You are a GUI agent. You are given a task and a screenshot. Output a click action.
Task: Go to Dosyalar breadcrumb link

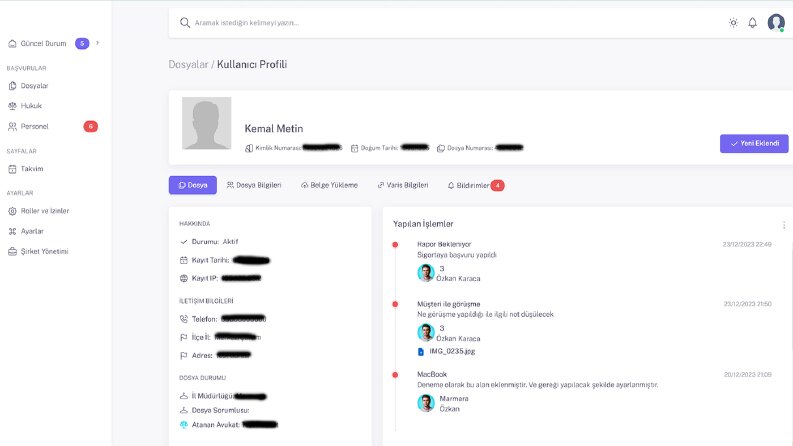click(188, 64)
